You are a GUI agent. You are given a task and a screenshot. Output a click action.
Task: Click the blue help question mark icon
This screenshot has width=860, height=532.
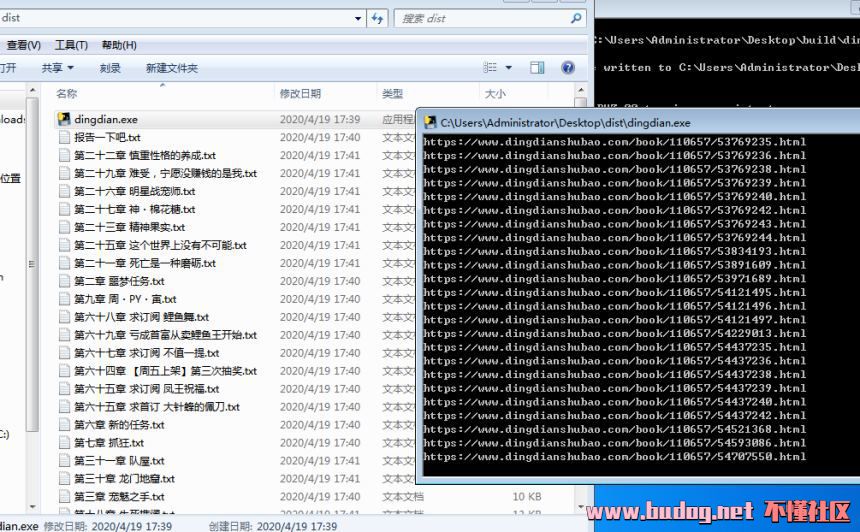568,67
